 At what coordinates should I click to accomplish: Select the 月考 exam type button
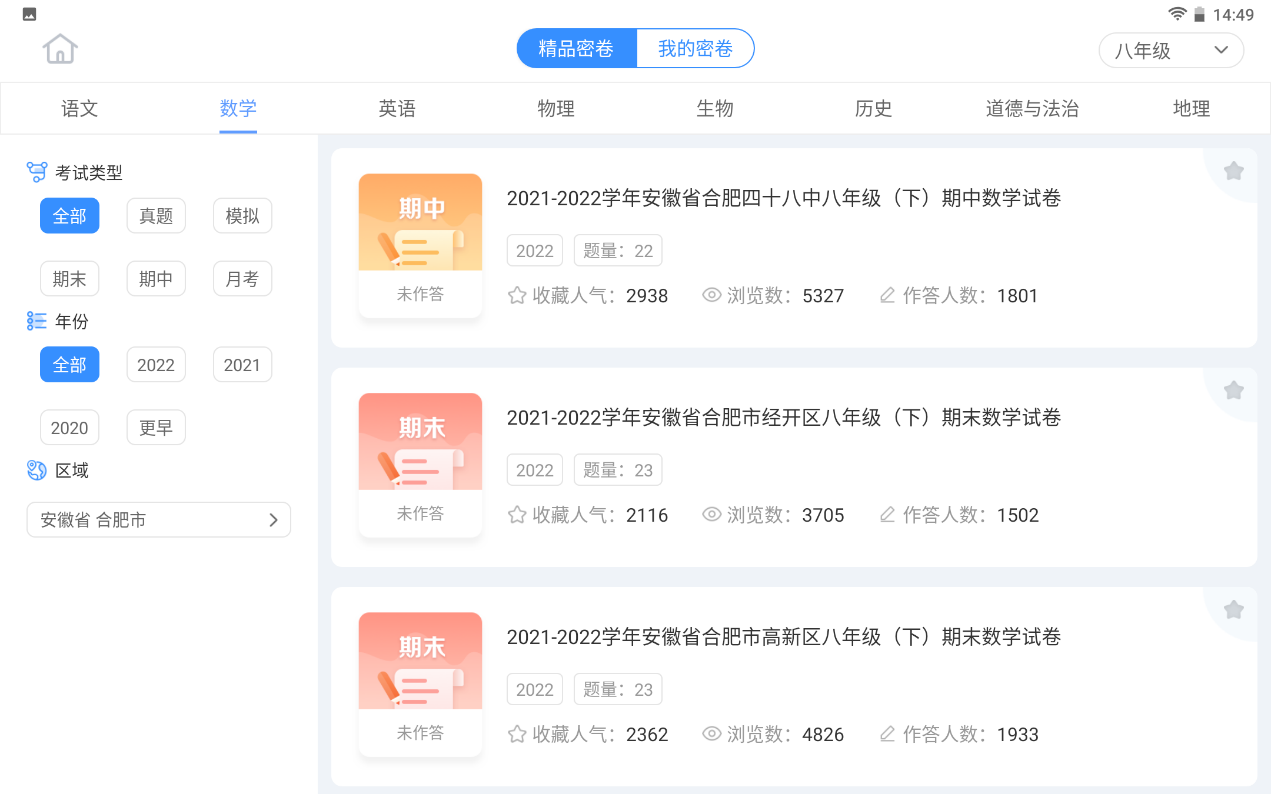(242, 279)
